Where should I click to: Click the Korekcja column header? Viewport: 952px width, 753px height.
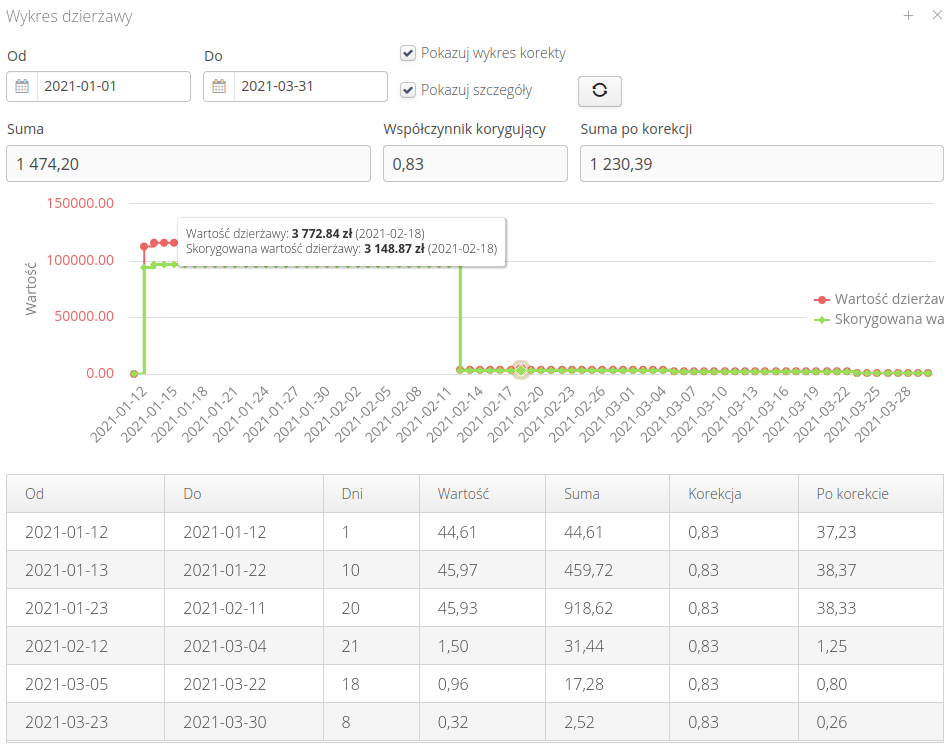(x=714, y=494)
